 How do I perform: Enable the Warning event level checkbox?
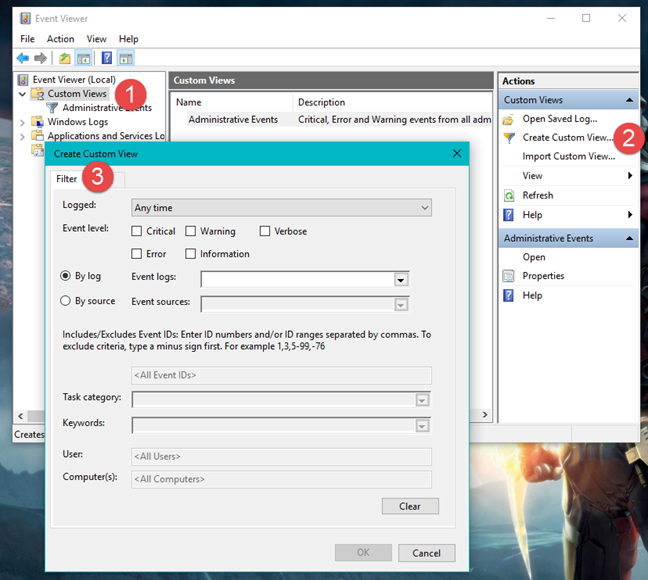tap(191, 231)
